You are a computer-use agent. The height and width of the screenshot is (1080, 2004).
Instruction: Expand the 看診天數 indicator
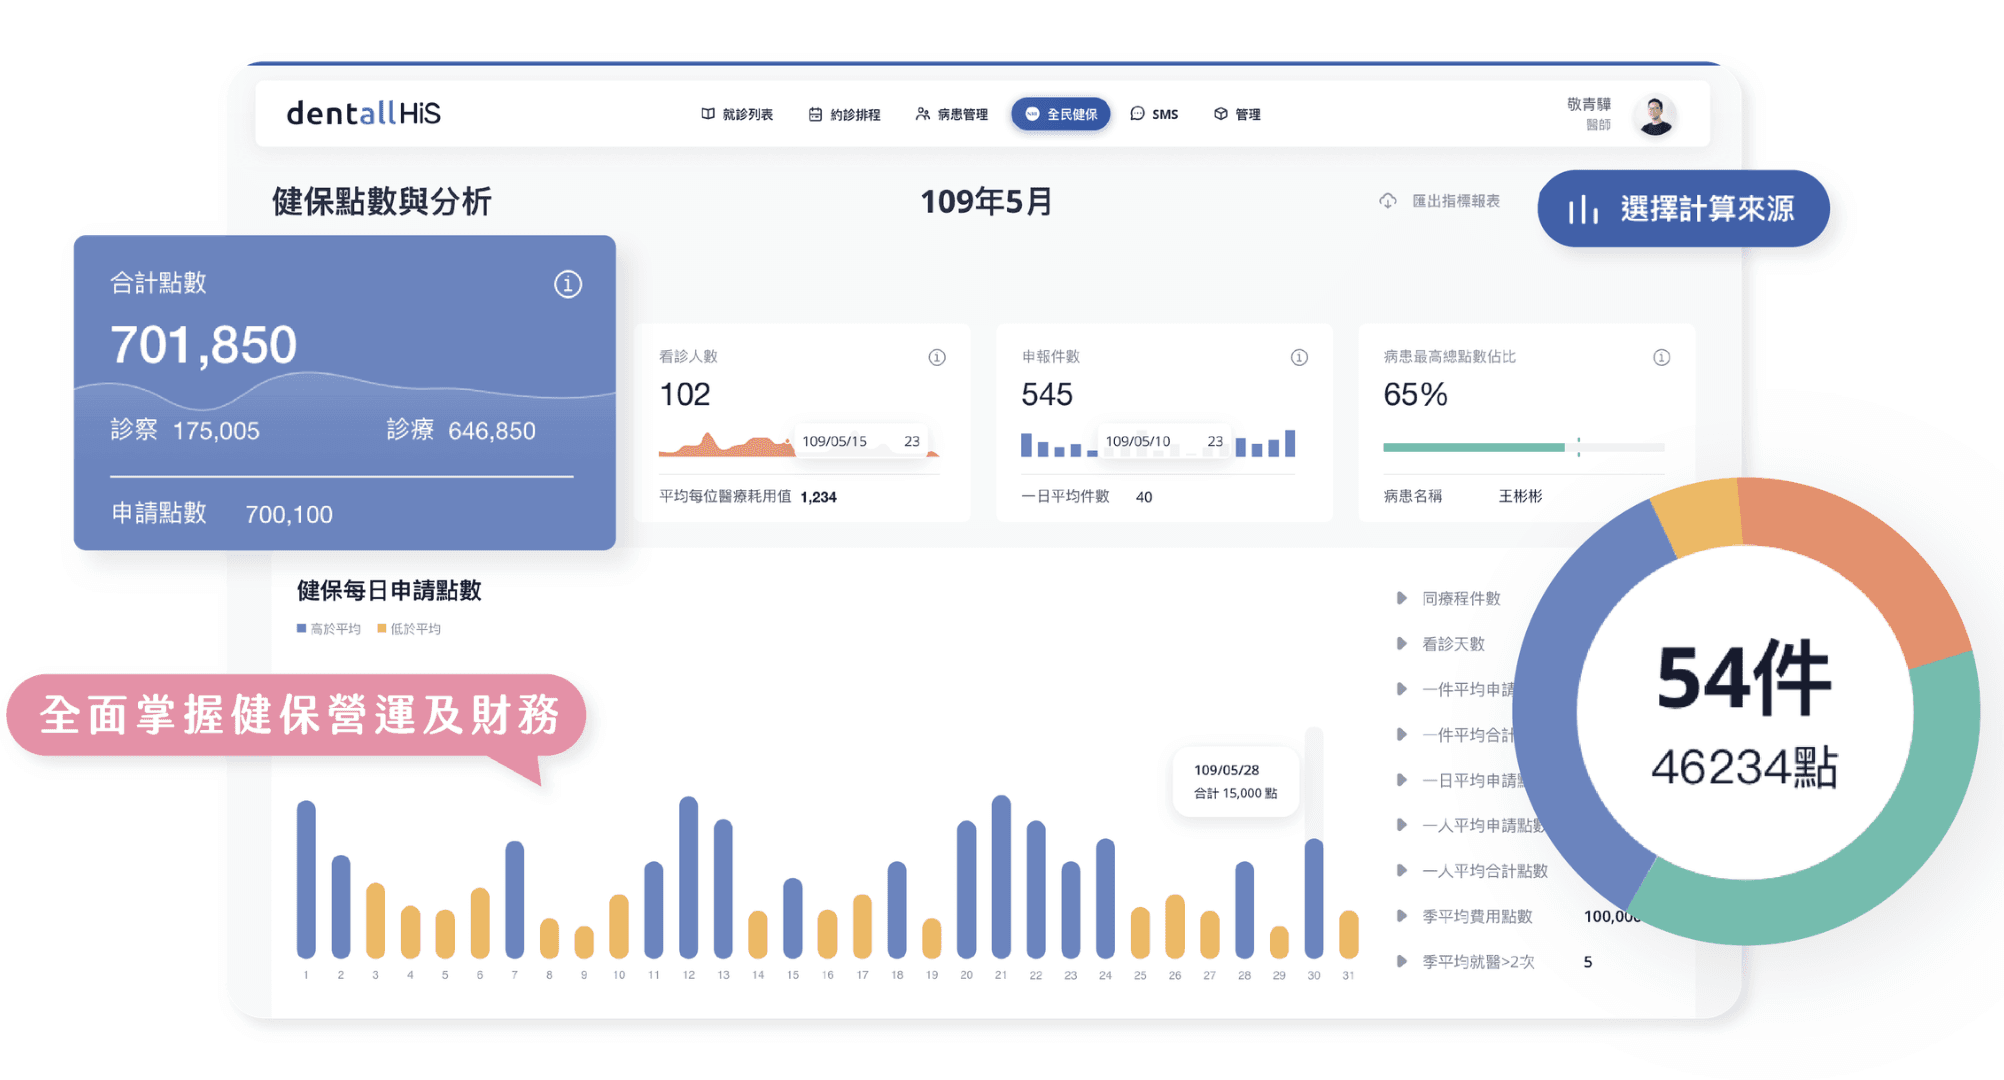1400,643
